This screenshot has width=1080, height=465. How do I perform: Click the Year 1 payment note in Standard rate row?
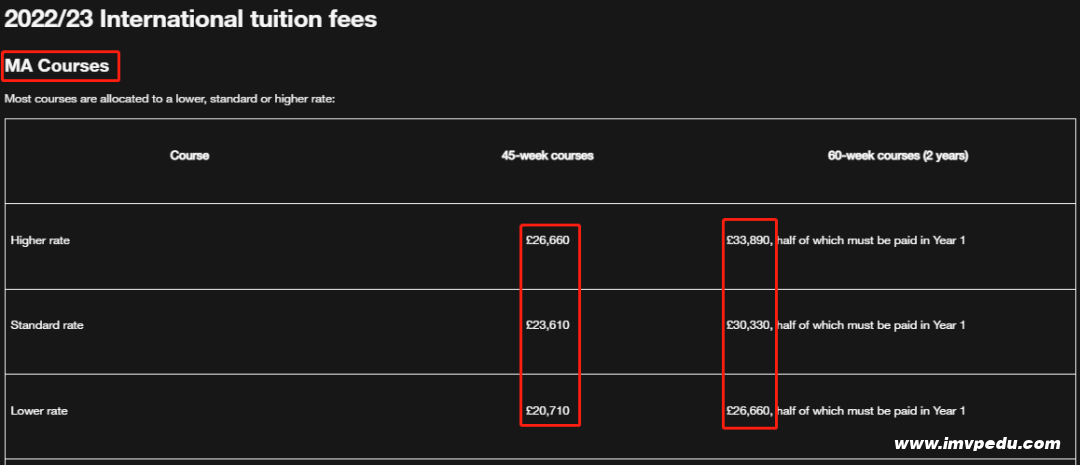coord(871,325)
